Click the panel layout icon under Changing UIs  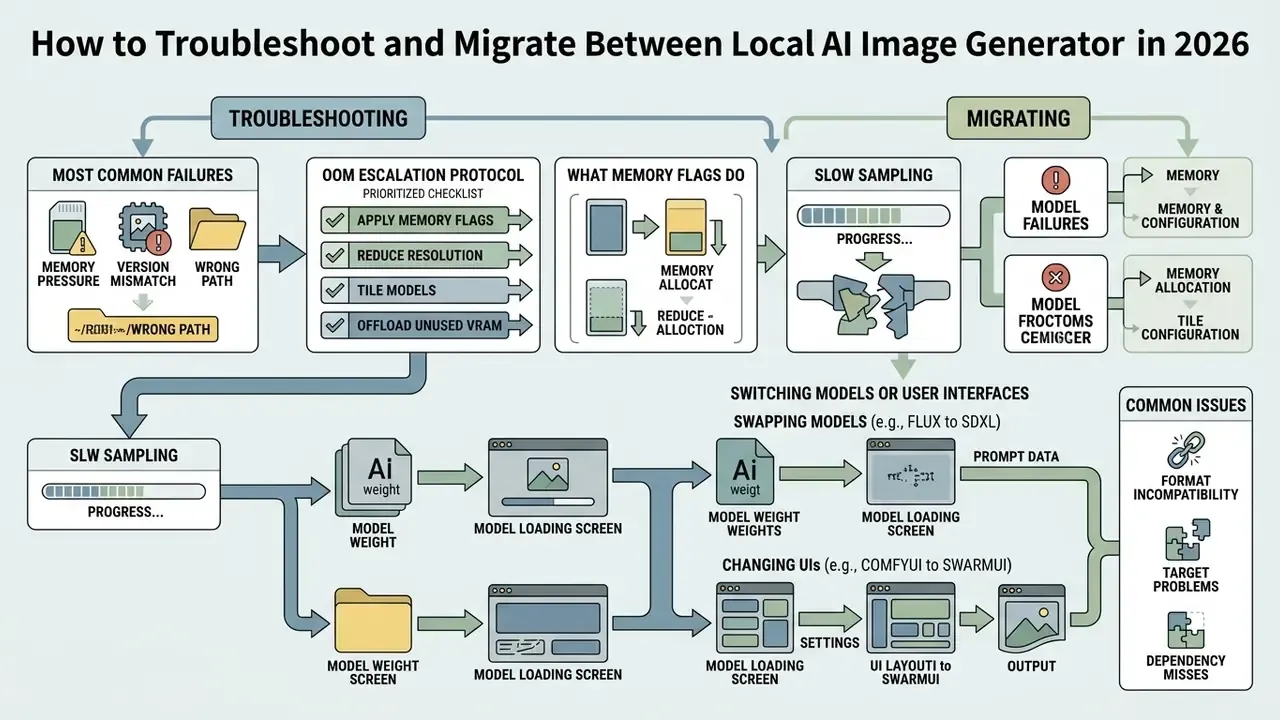click(755, 620)
